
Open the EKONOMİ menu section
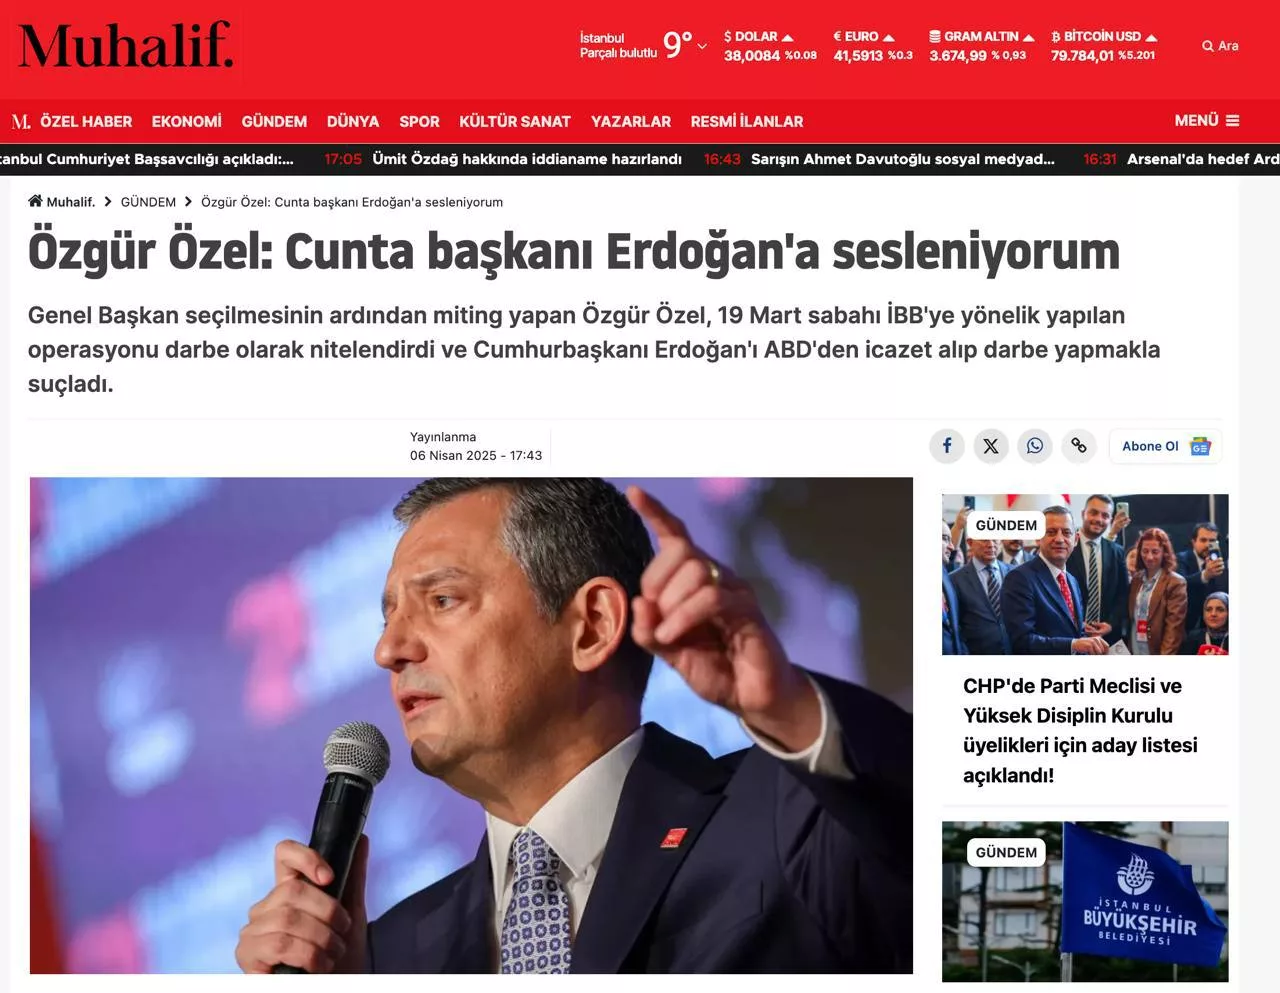click(x=187, y=122)
